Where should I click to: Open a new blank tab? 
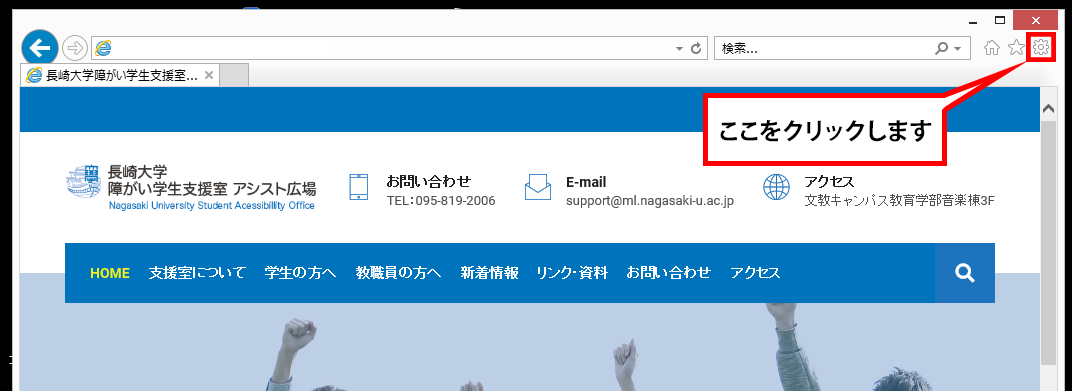coord(234,75)
